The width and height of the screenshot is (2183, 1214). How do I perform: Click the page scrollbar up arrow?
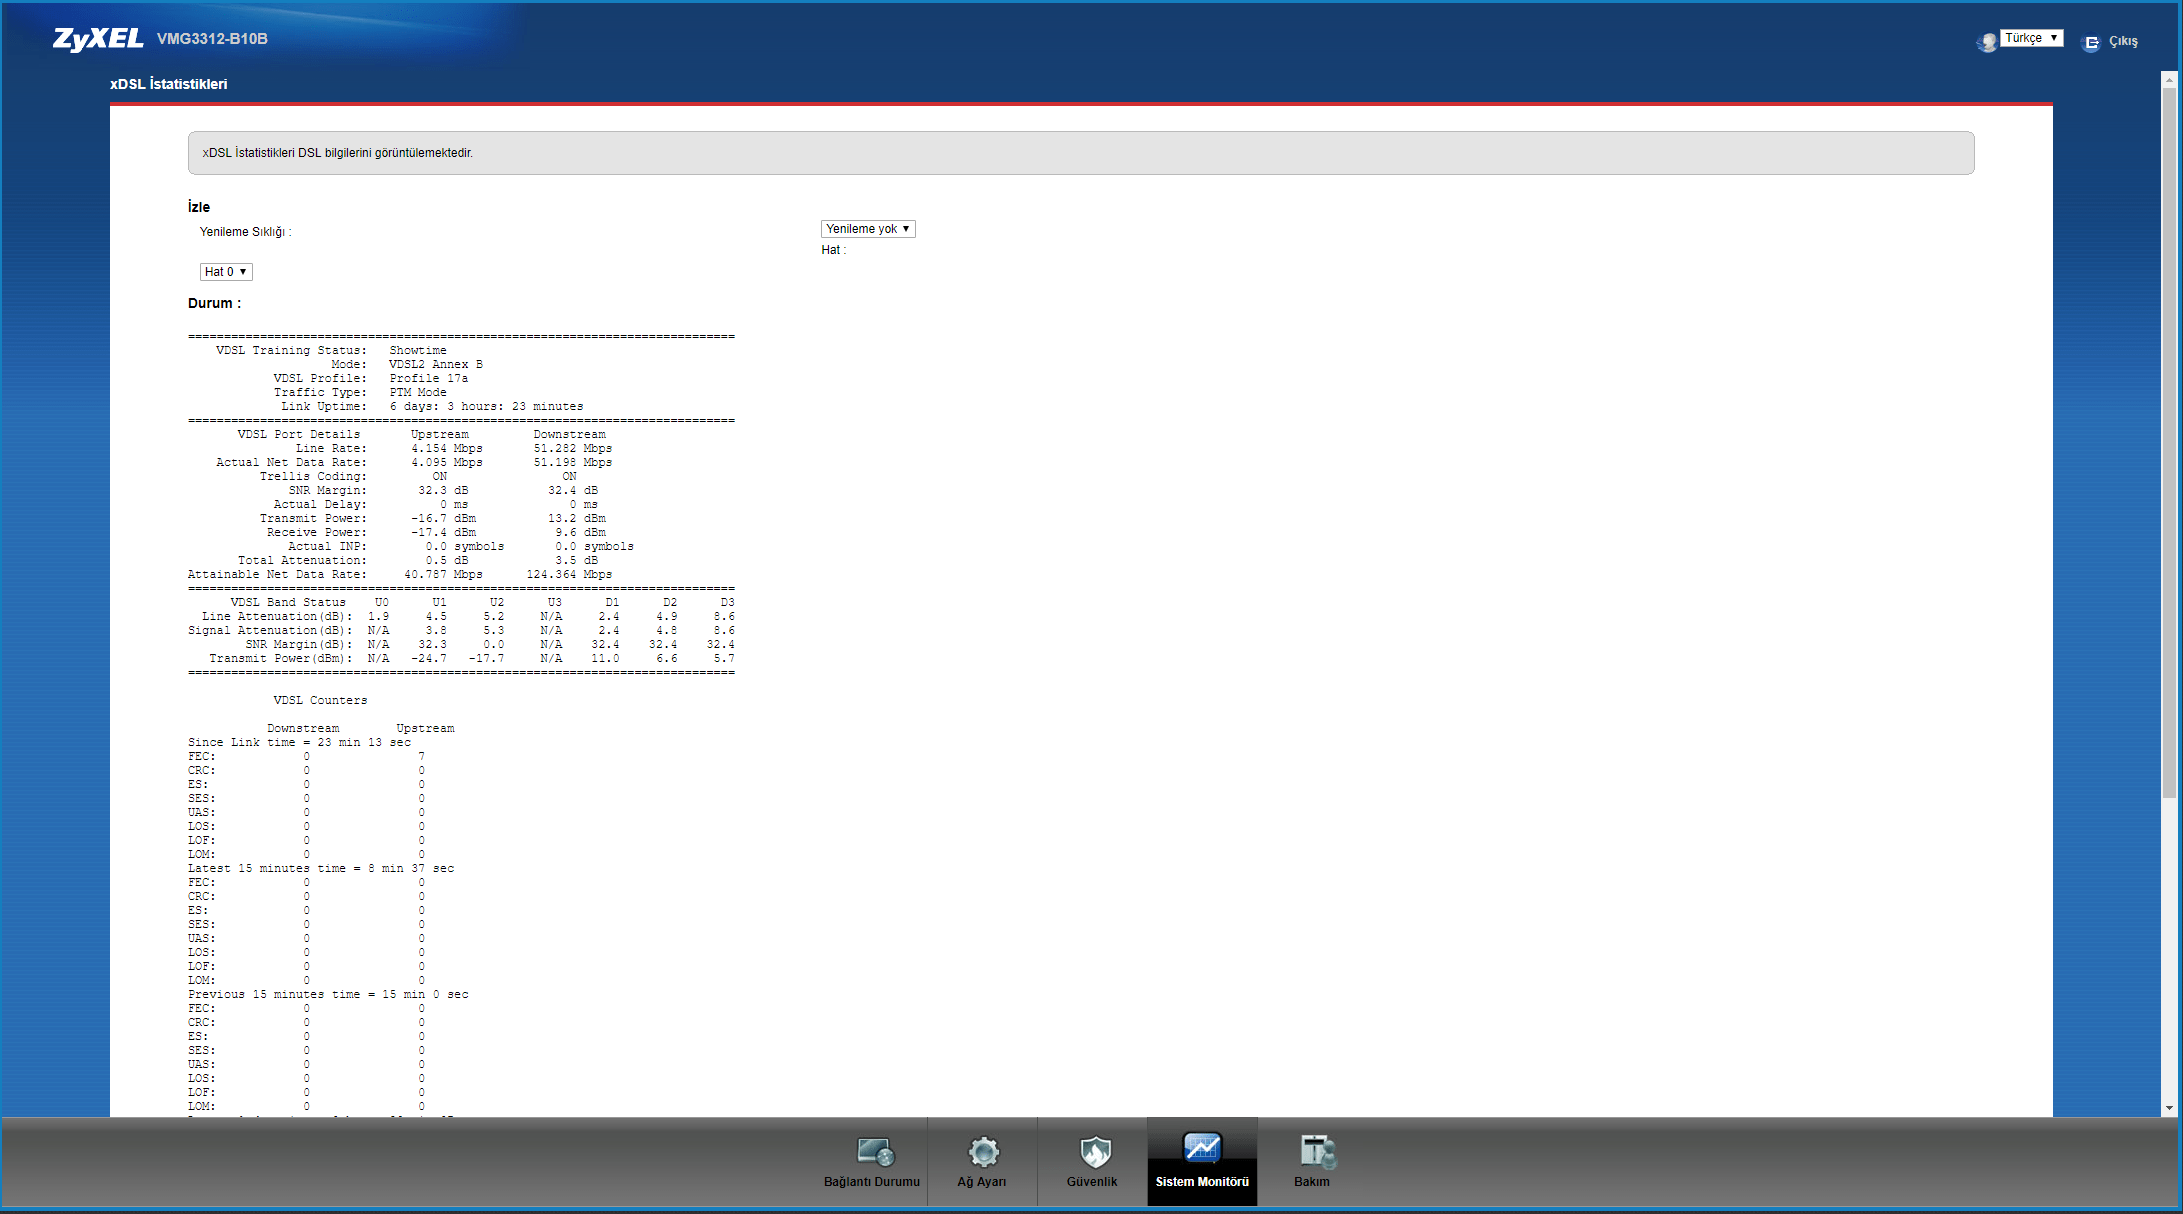pos(2168,78)
